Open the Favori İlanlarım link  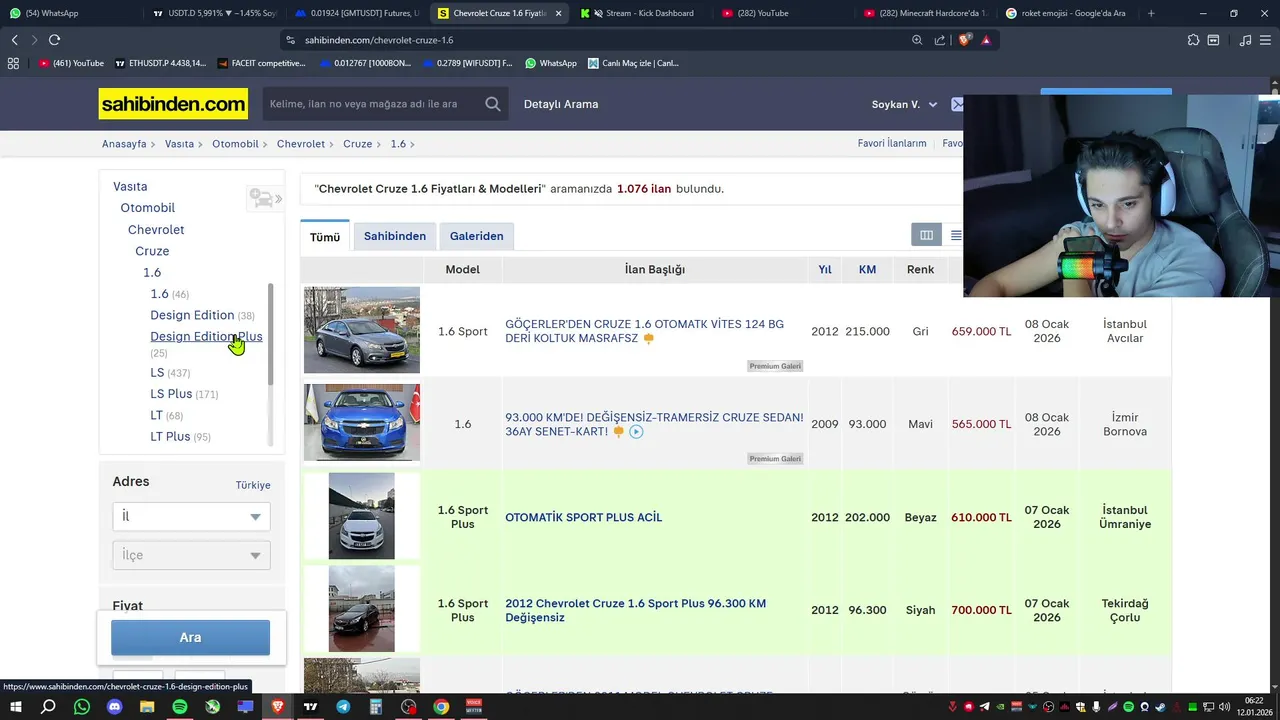pyautogui.click(x=892, y=144)
